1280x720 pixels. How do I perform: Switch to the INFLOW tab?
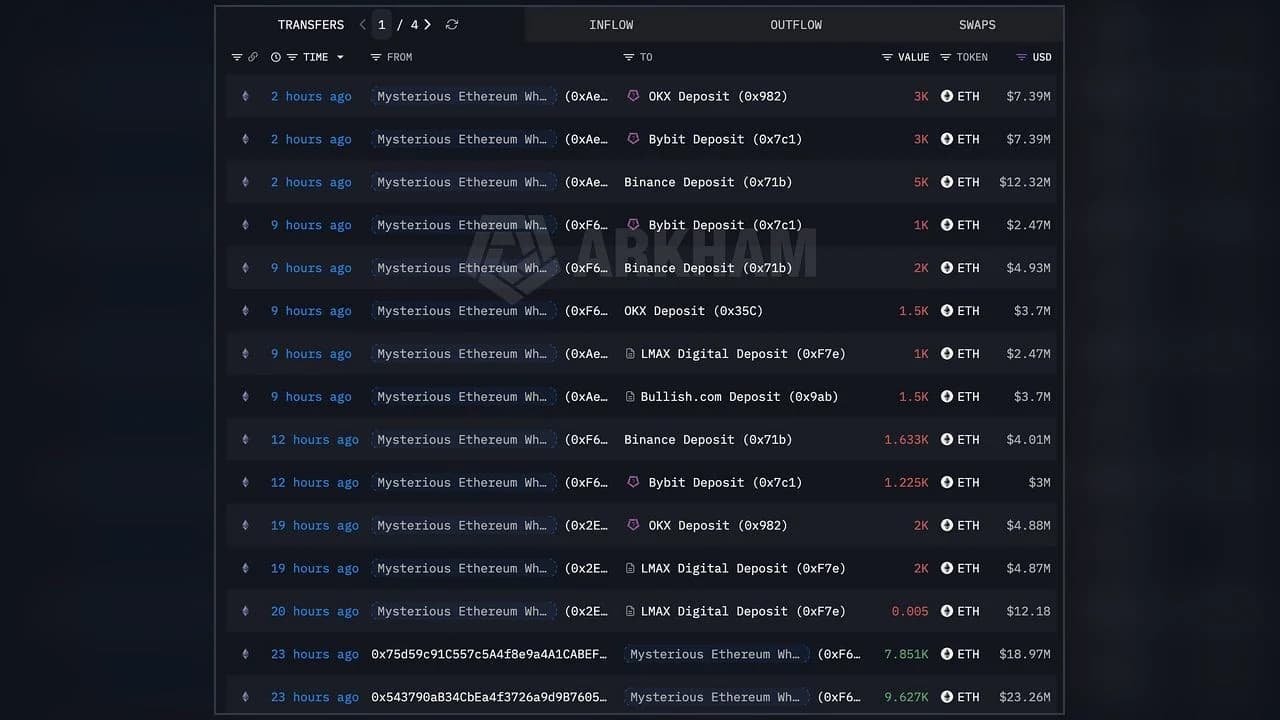point(611,25)
